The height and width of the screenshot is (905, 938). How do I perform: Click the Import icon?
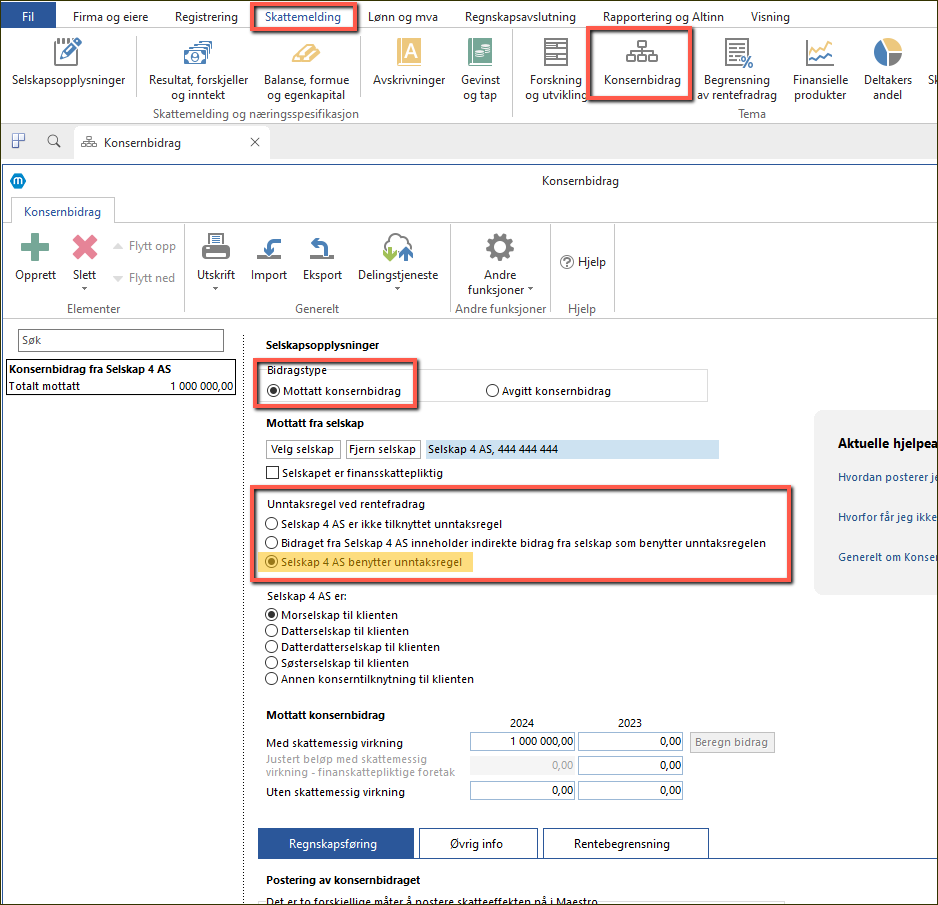(269, 248)
